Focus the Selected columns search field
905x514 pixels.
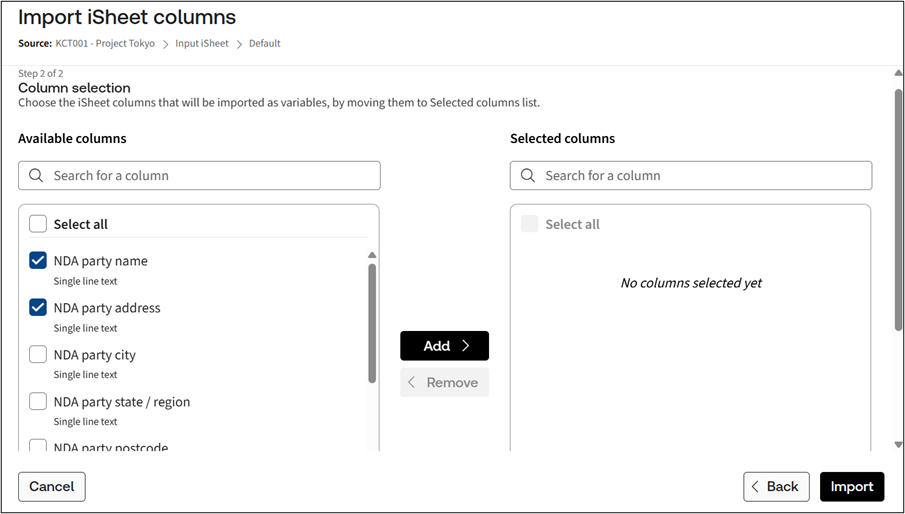point(700,176)
